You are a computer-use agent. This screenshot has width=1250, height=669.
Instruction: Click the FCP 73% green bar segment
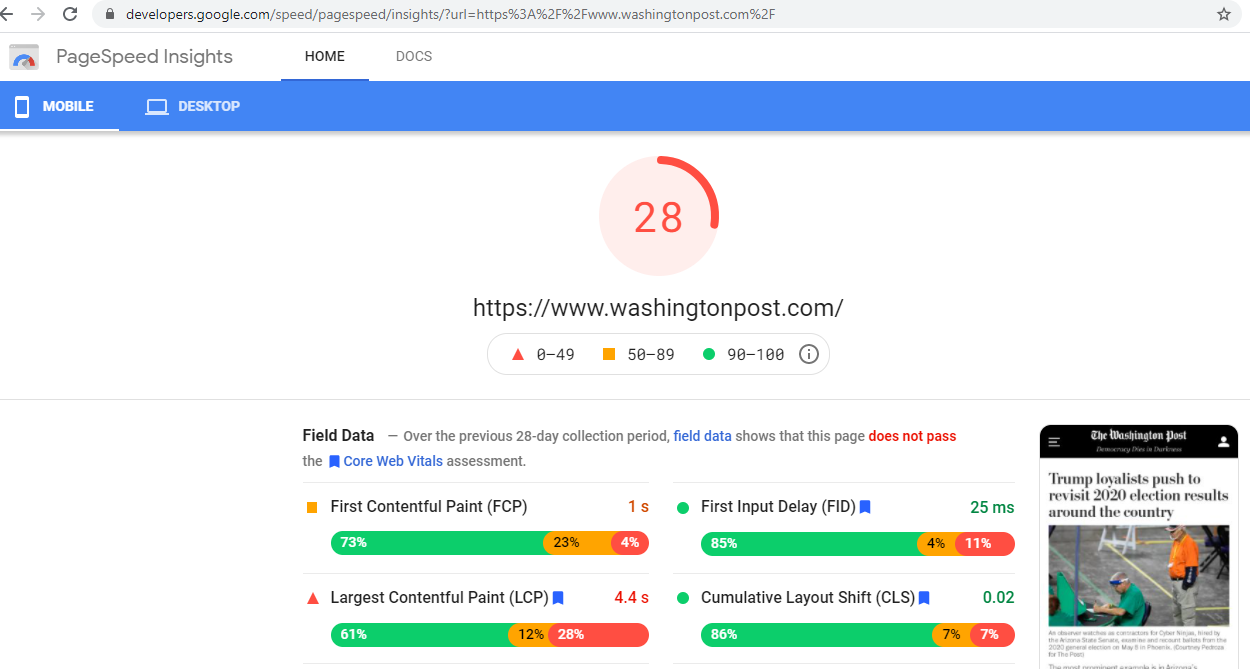click(437, 543)
